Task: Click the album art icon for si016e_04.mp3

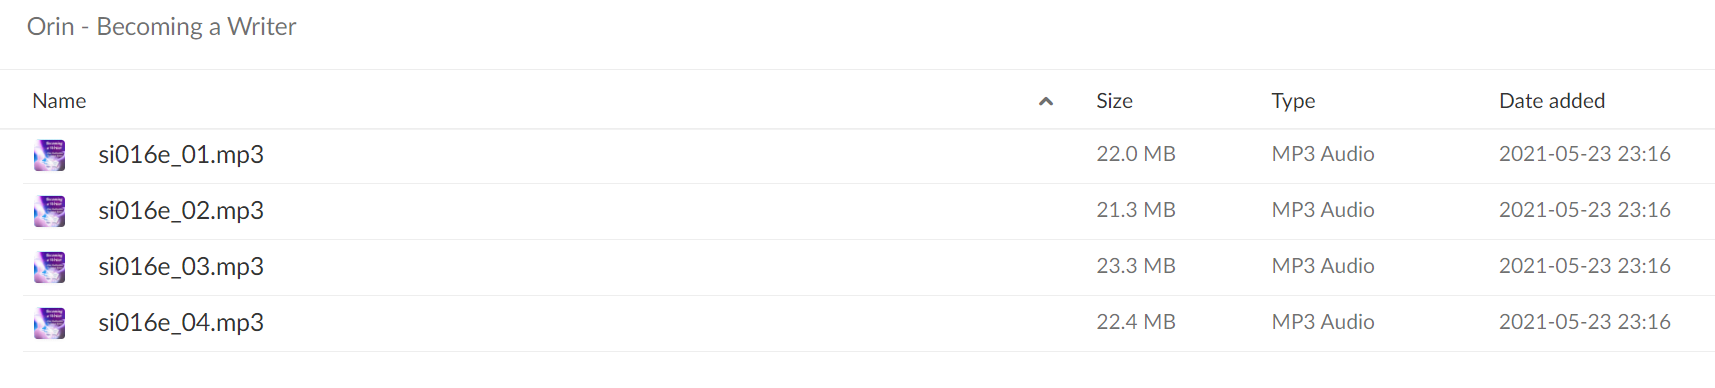Action: (50, 323)
